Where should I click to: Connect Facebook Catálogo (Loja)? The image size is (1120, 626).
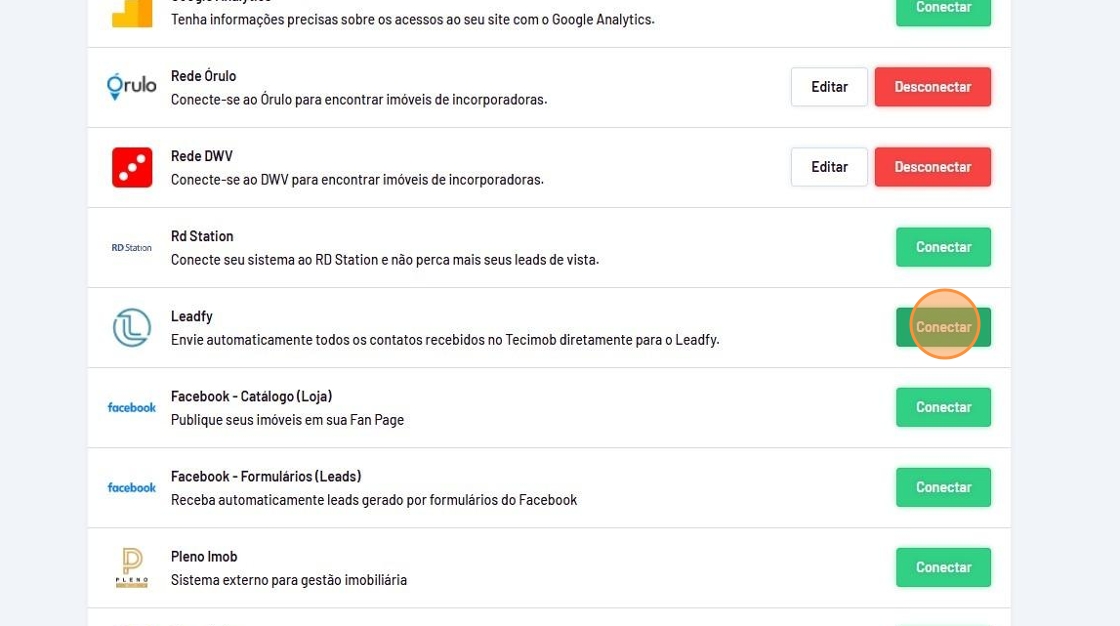(943, 407)
